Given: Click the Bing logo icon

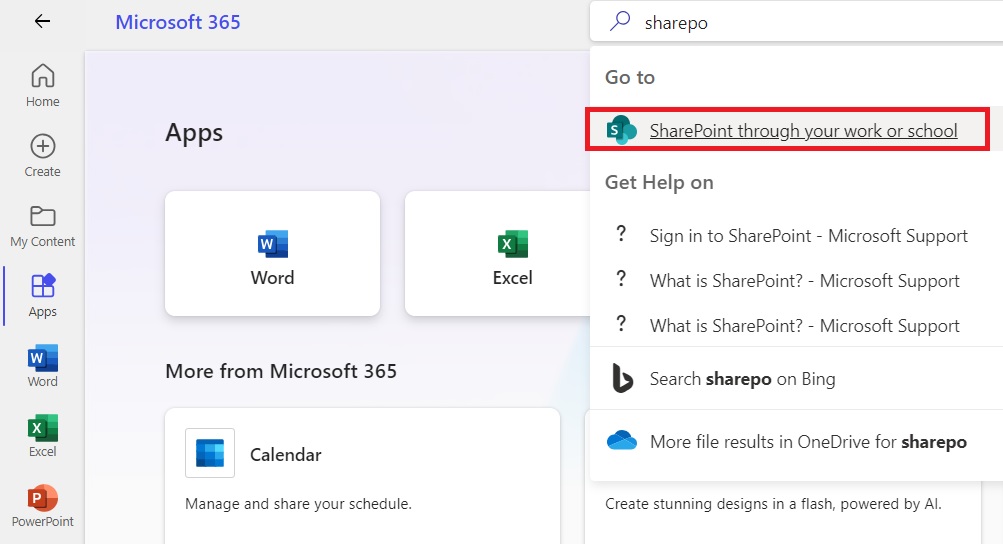Looking at the screenshot, I should [x=622, y=378].
